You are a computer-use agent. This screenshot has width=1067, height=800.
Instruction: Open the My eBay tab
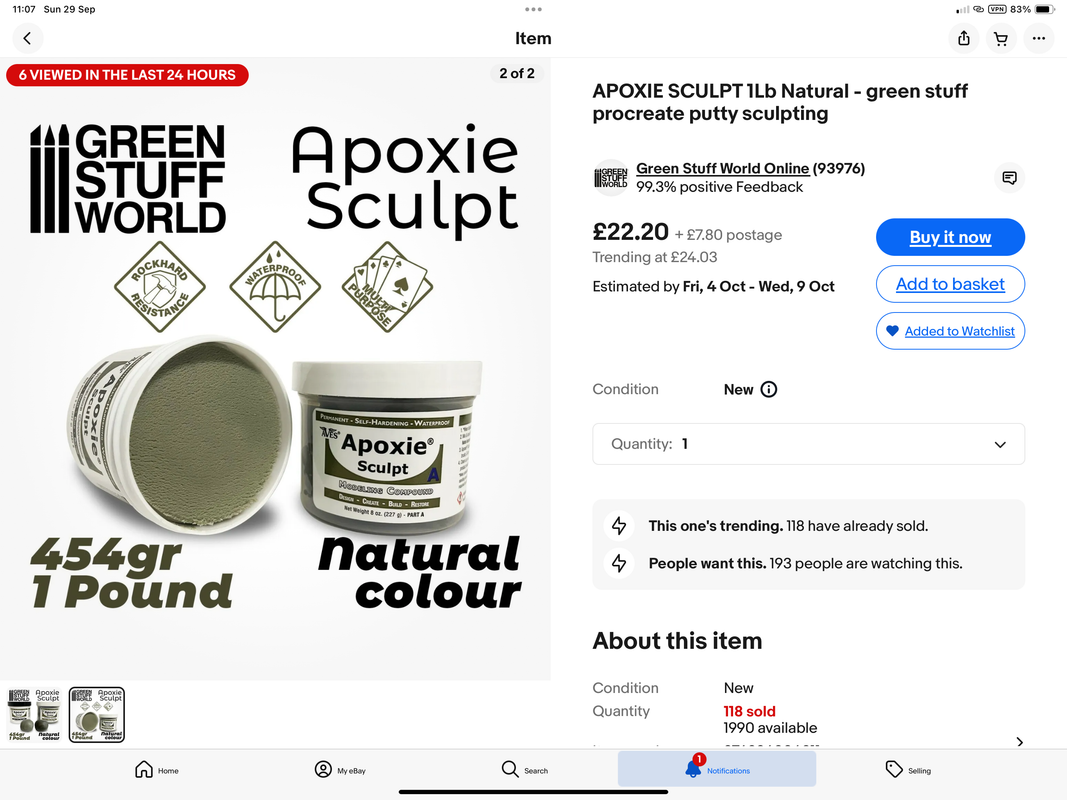[340, 769]
